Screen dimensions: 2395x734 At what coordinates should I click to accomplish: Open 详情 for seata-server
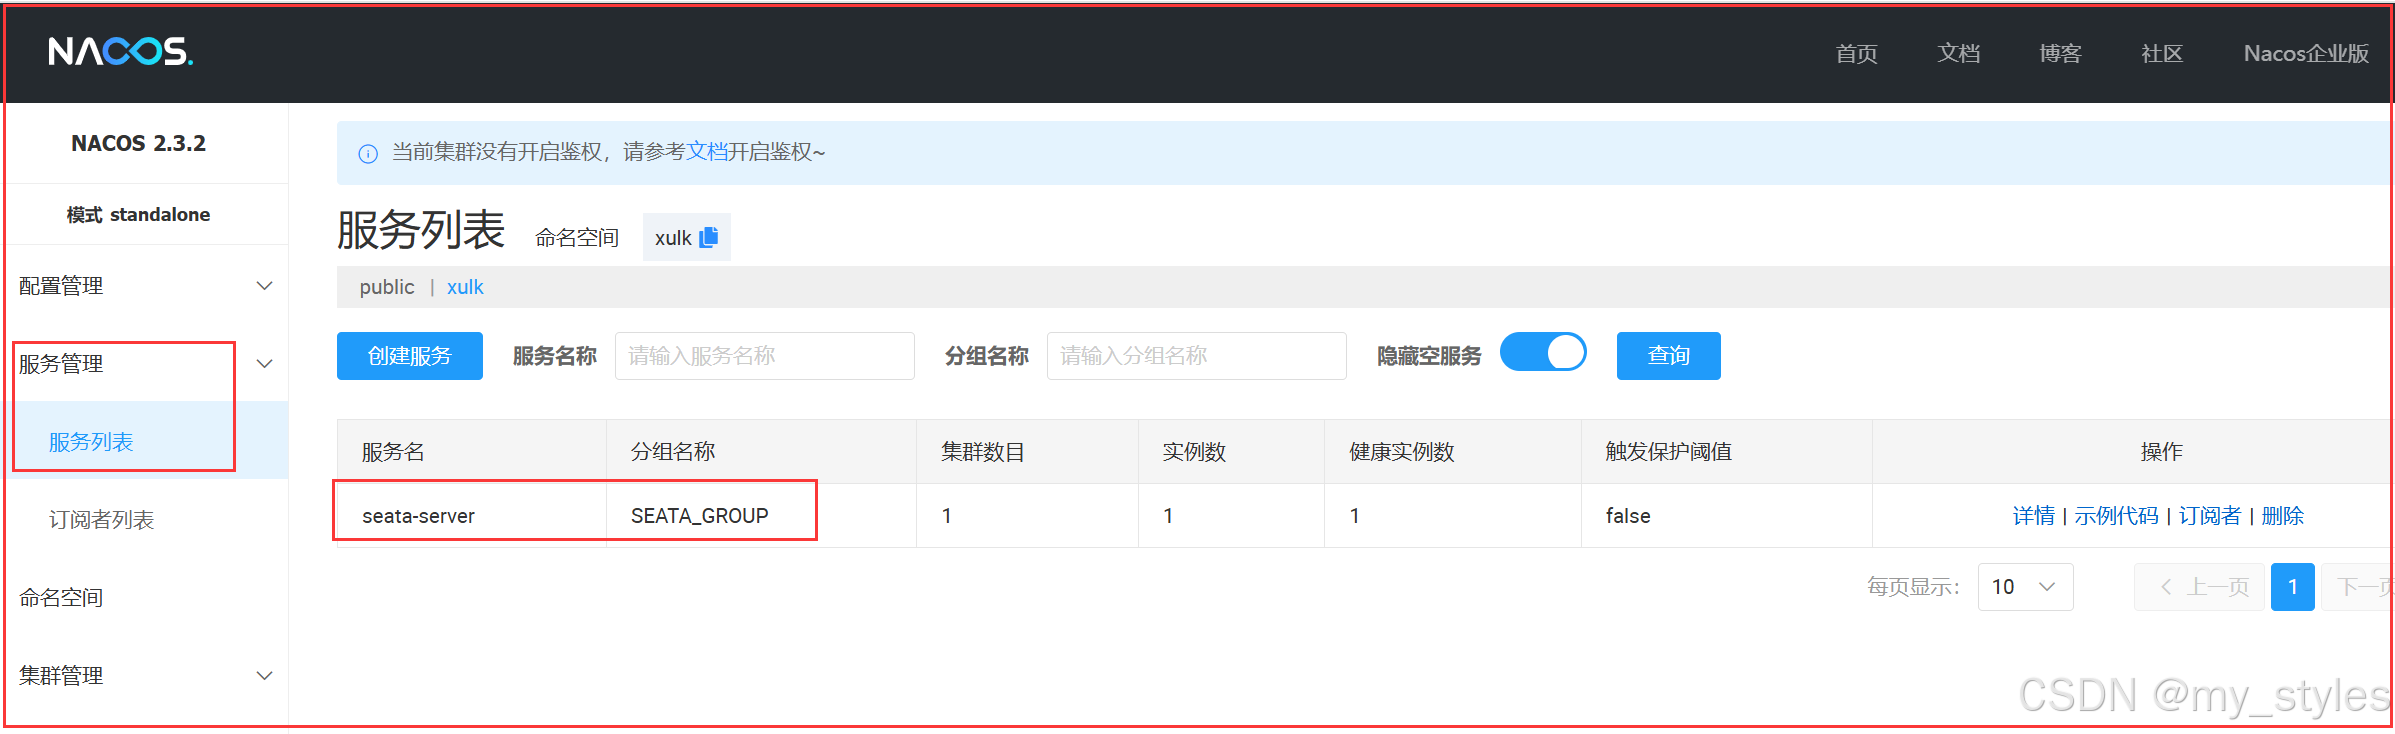pos(2033,516)
